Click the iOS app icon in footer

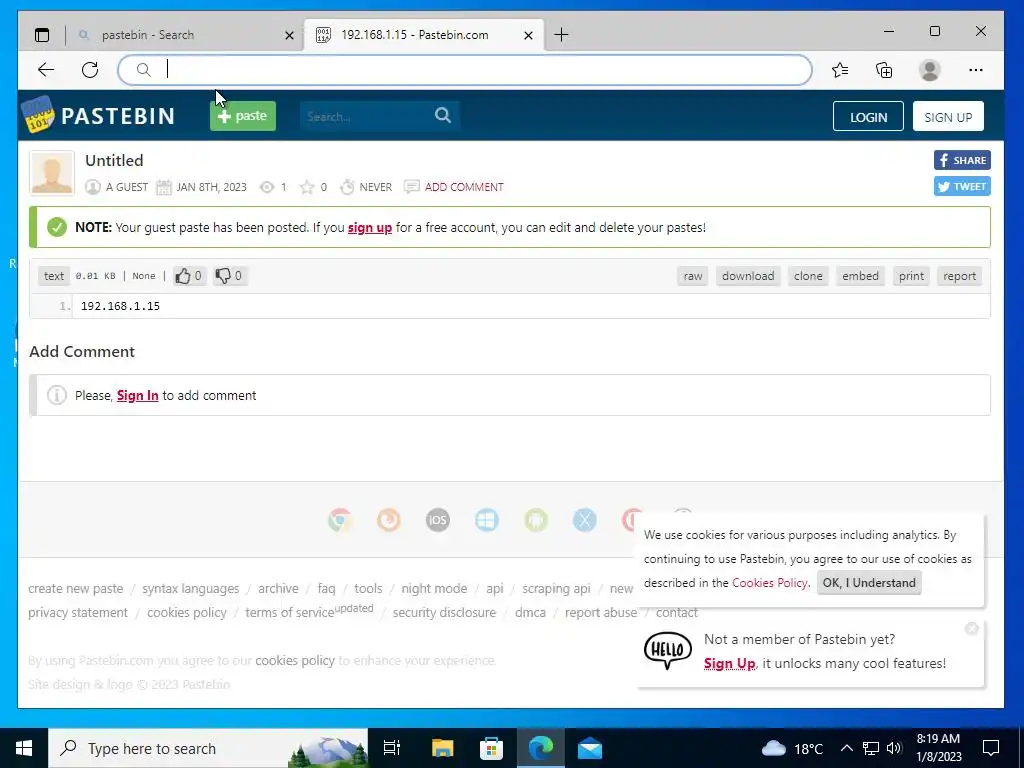click(438, 520)
